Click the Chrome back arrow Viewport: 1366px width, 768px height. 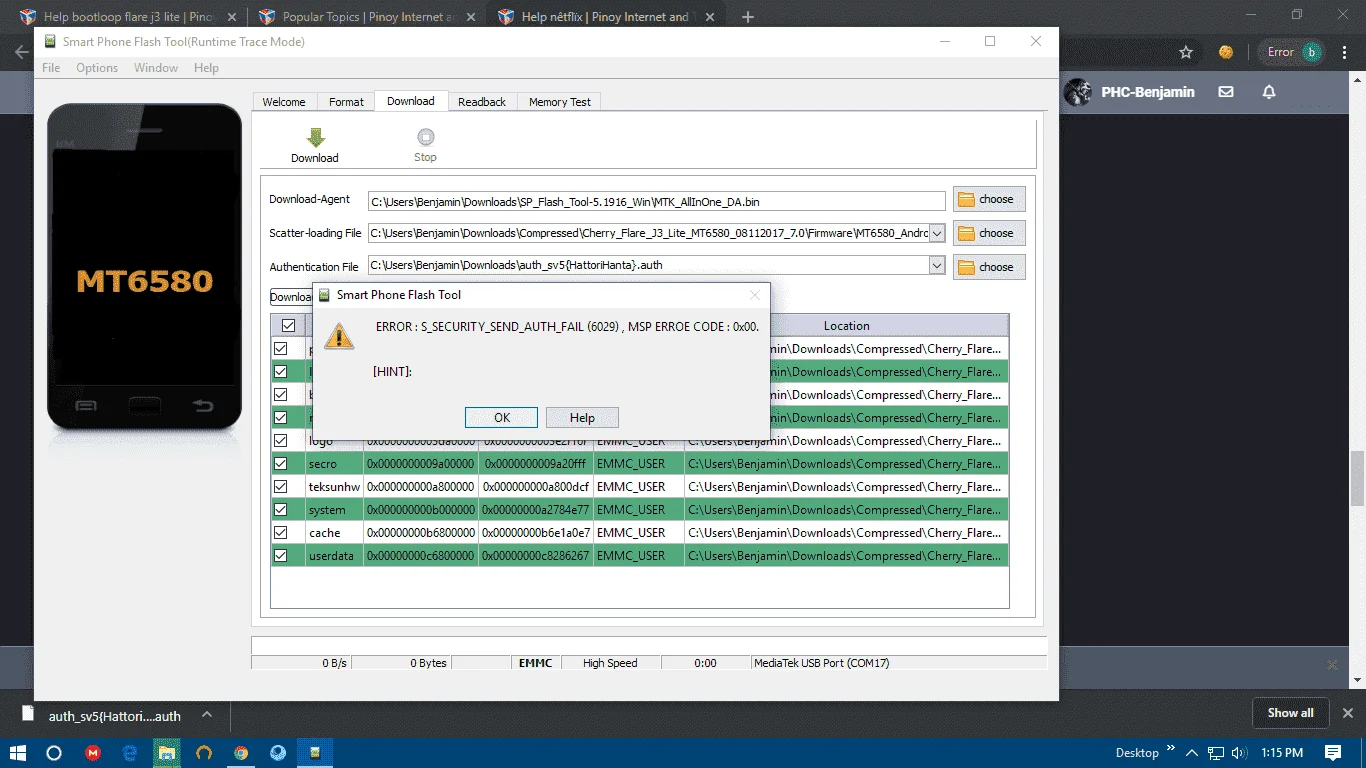click(x=21, y=52)
